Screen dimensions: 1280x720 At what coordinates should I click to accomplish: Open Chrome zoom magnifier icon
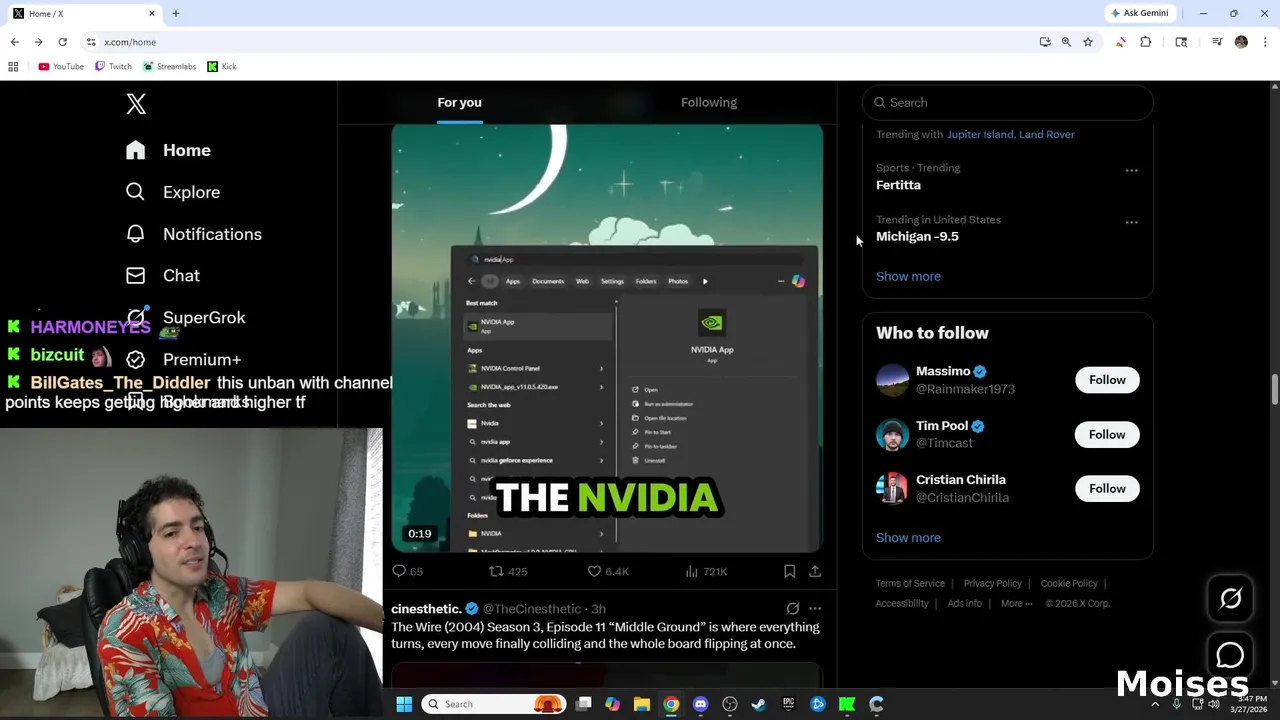[1066, 42]
